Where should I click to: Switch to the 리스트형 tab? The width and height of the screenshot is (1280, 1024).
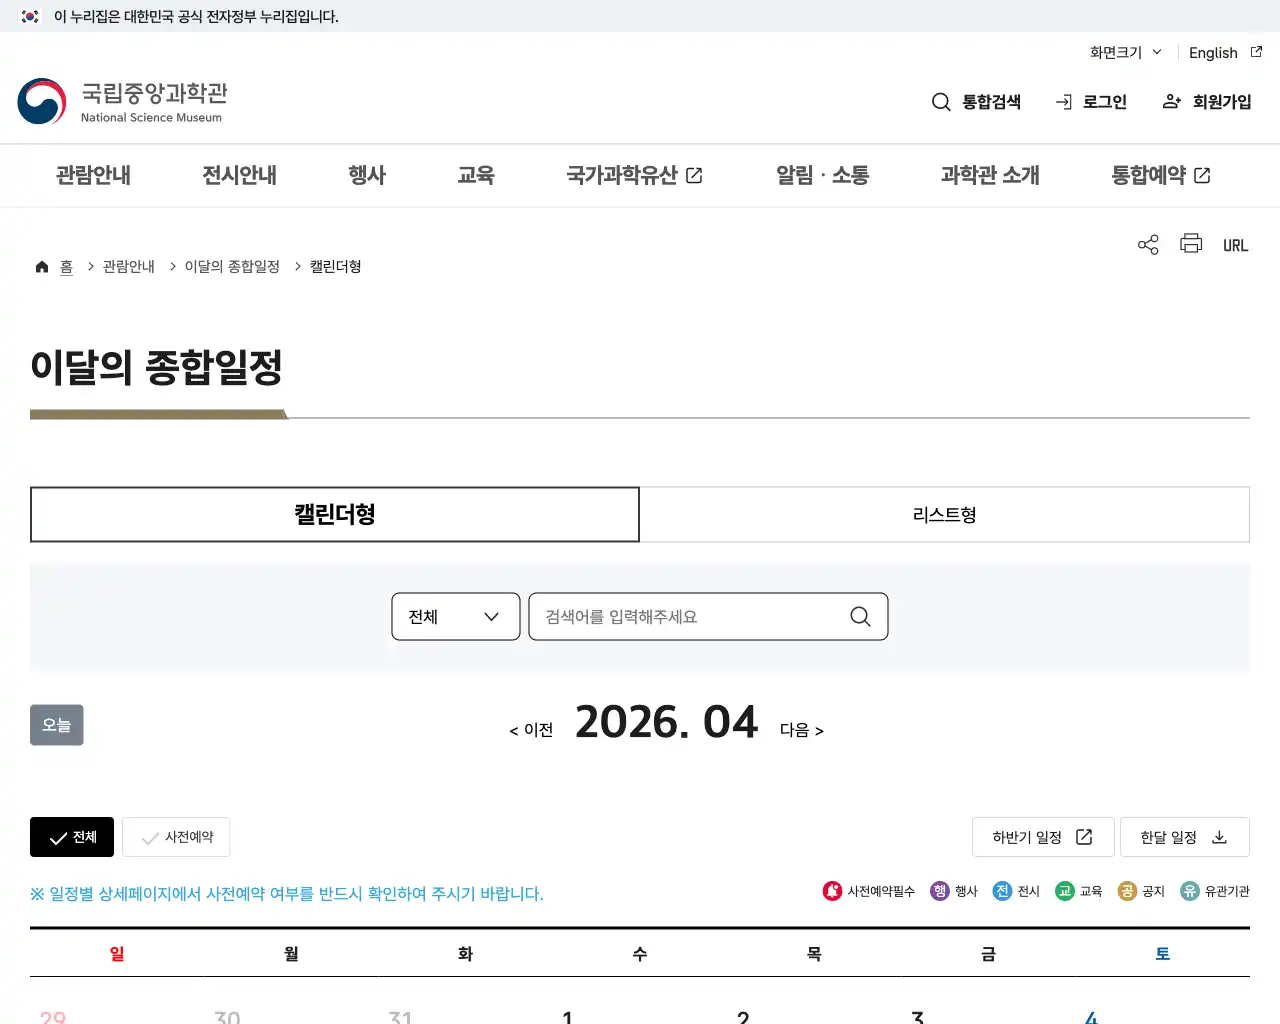pyautogui.click(x=944, y=514)
